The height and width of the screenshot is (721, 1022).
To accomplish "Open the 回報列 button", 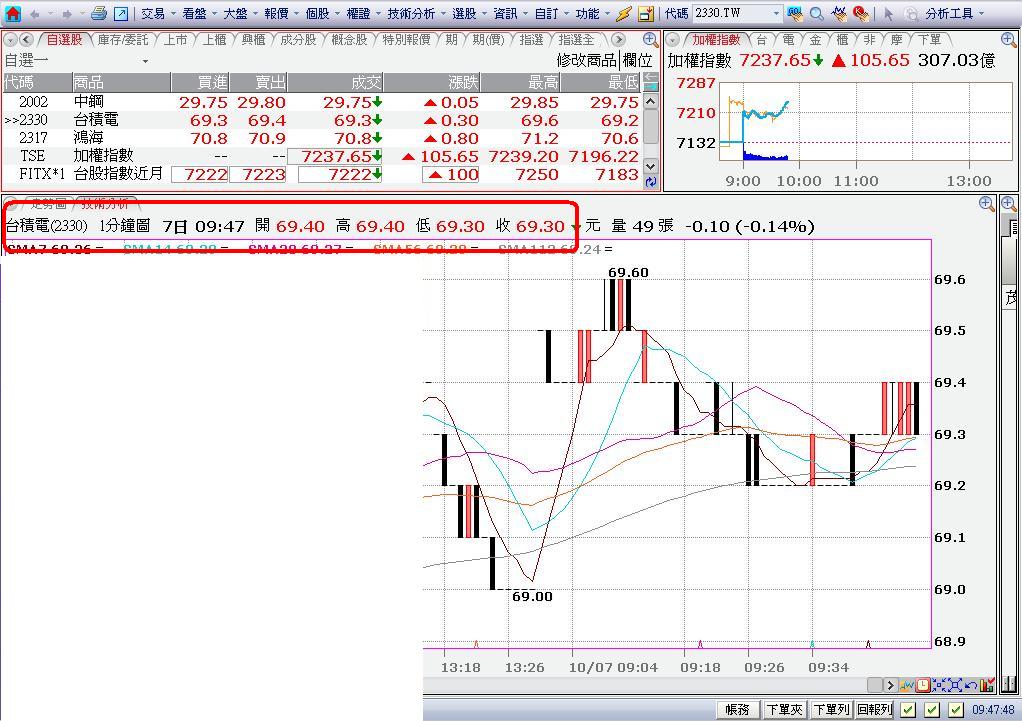I will (874, 709).
